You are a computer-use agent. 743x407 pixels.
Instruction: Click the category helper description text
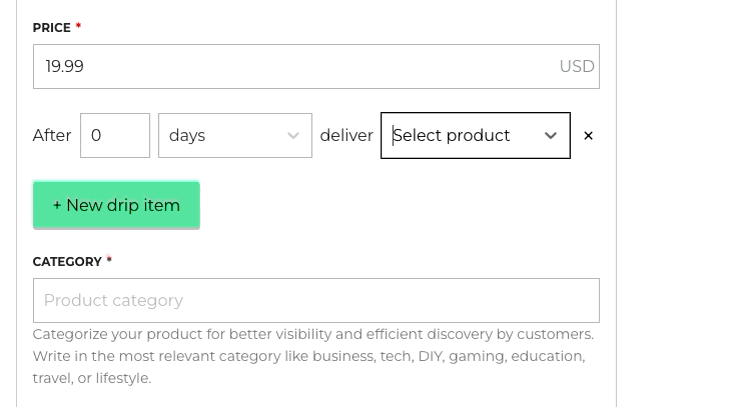tap(312, 356)
